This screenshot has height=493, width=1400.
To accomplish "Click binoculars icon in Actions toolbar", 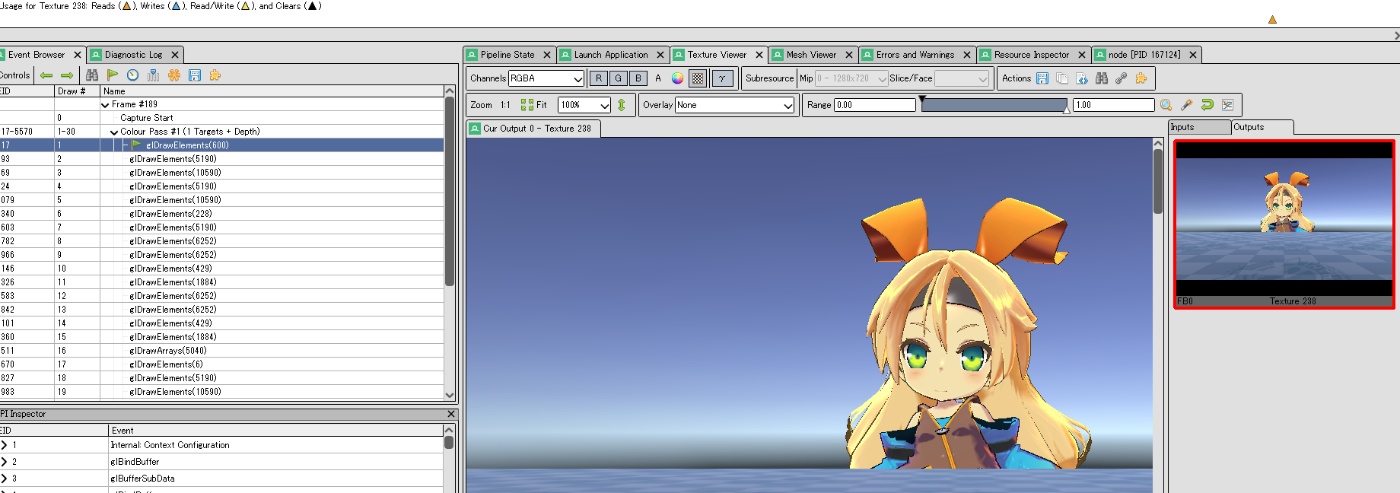I will 1101,78.
